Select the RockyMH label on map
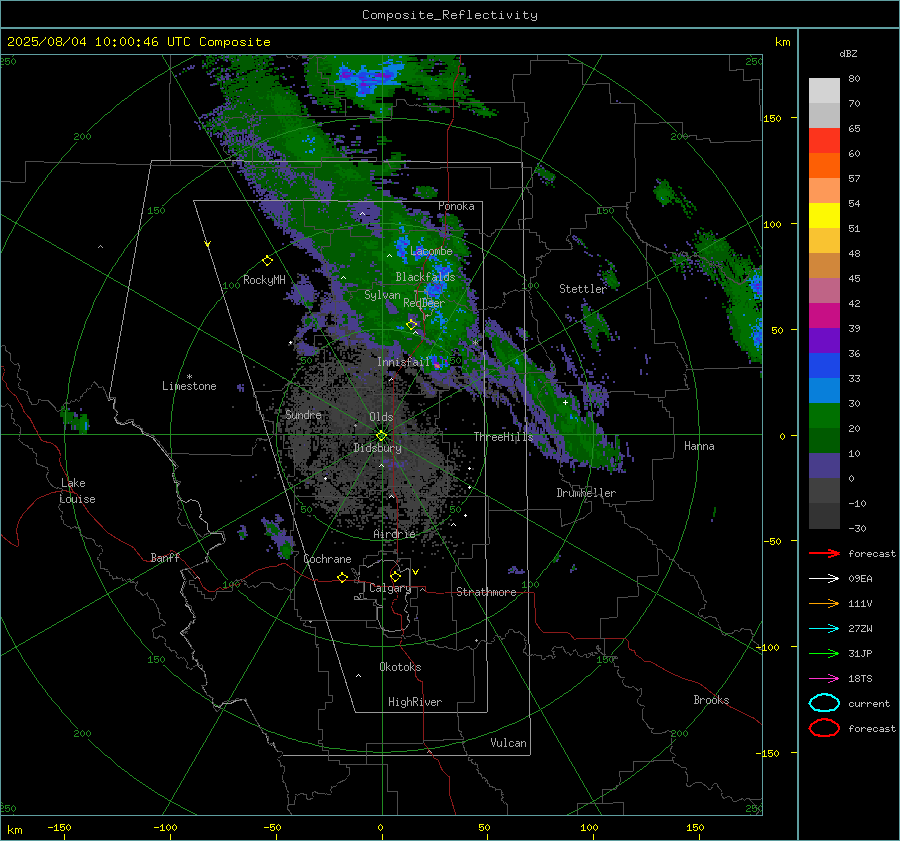Screen dimensions: 900x841 coord(264,280)
